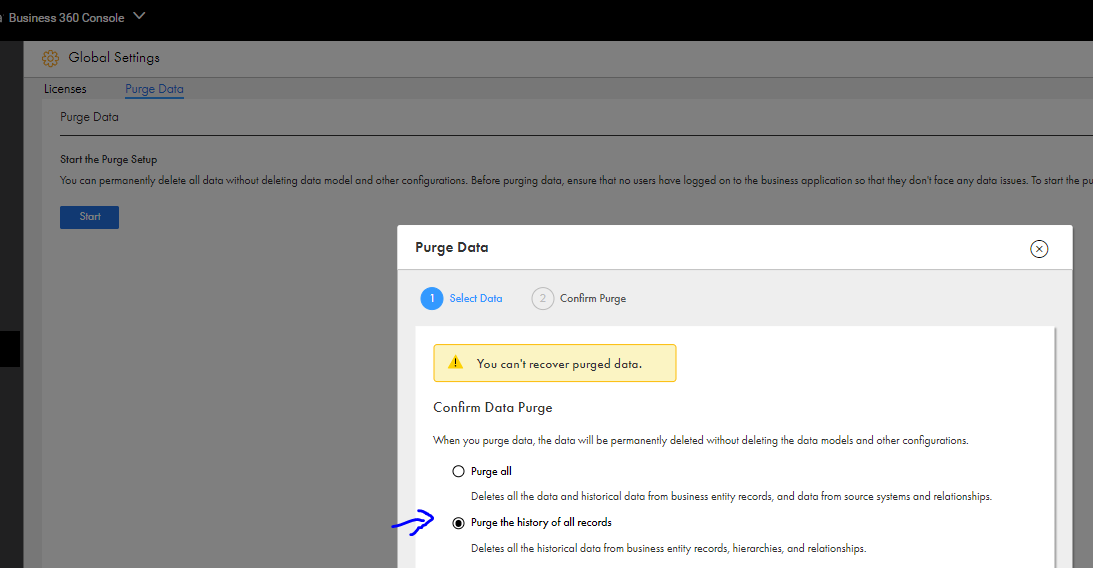Choose the Purge all radio option
Viewport: 1093px width, 568px height.
pyautogui.click(x=458, y=471)
